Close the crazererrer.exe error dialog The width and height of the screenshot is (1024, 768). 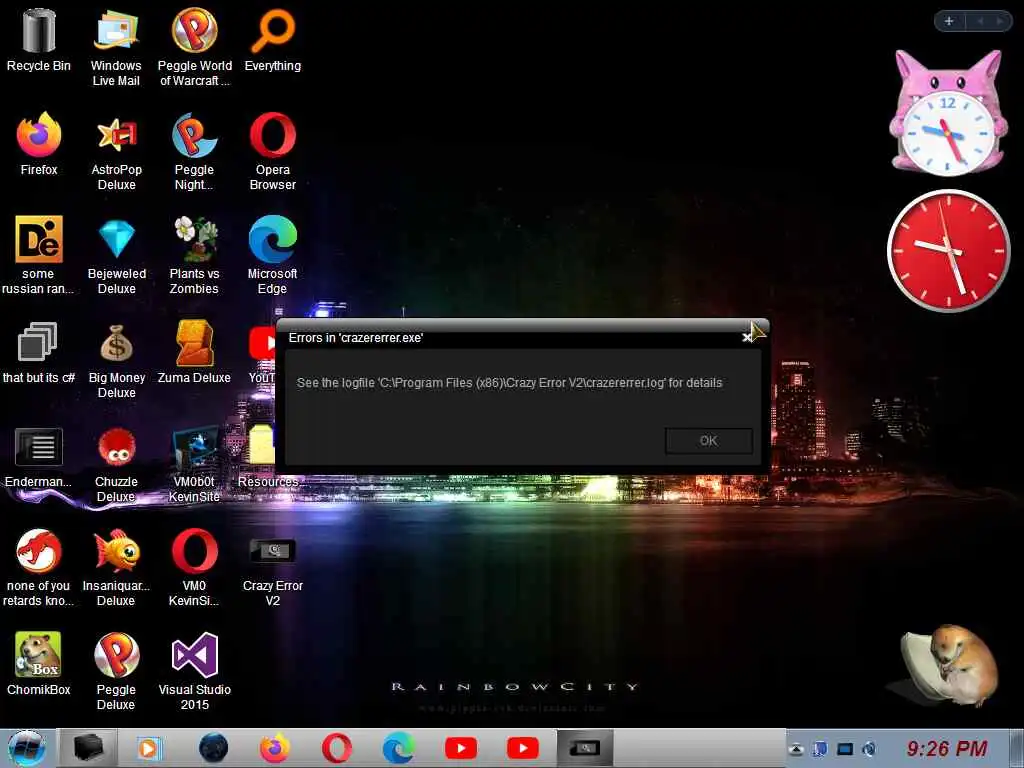click(746, 338)
